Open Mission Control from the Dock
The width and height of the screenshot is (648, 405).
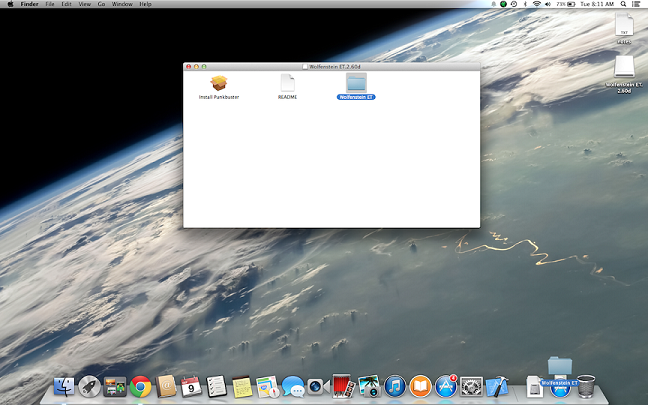coord(114,387)
